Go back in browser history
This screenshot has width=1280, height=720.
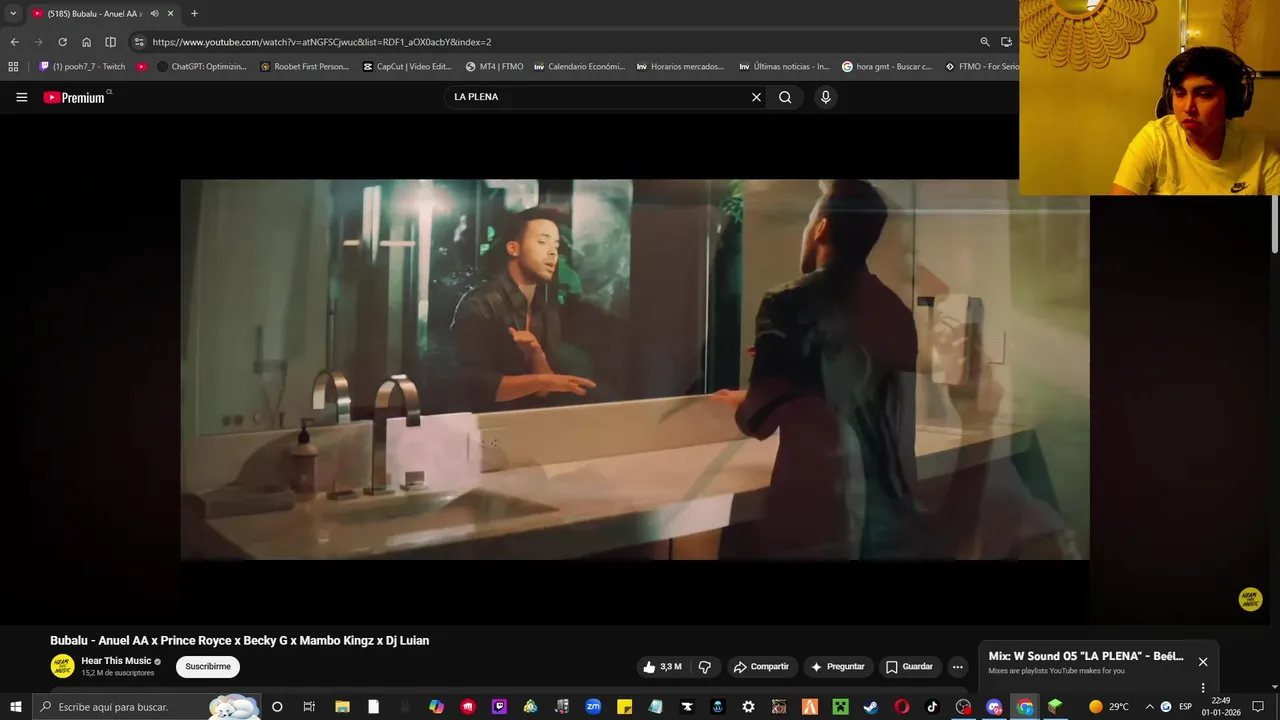[x=14, y=42]
